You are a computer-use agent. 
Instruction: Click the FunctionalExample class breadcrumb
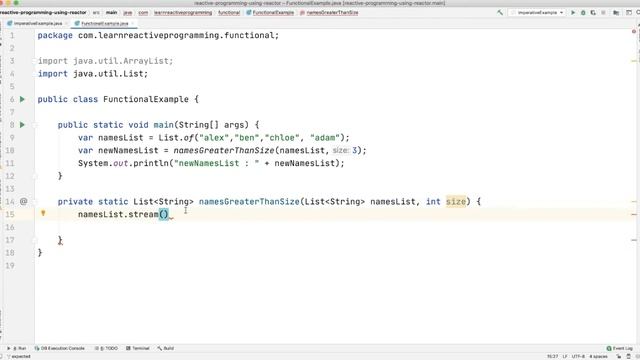pyautogui.click(x=270, y=13)
